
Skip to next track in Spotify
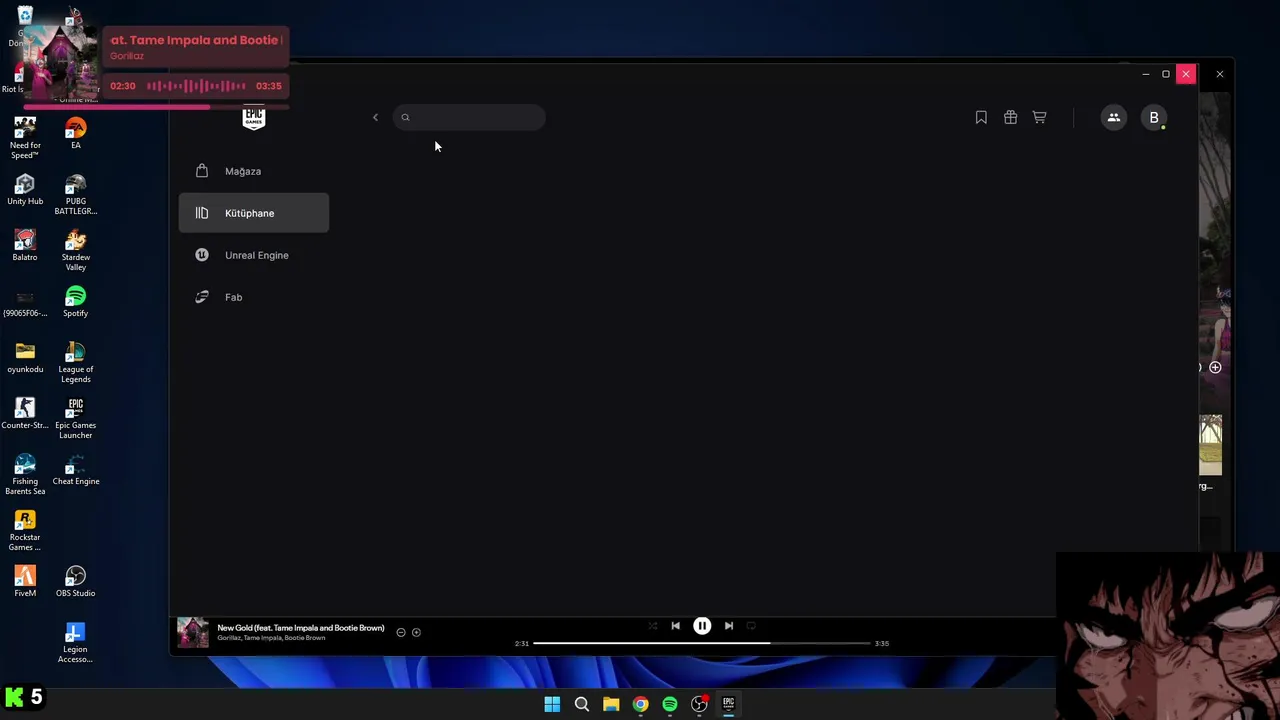(x=729, y=626)
